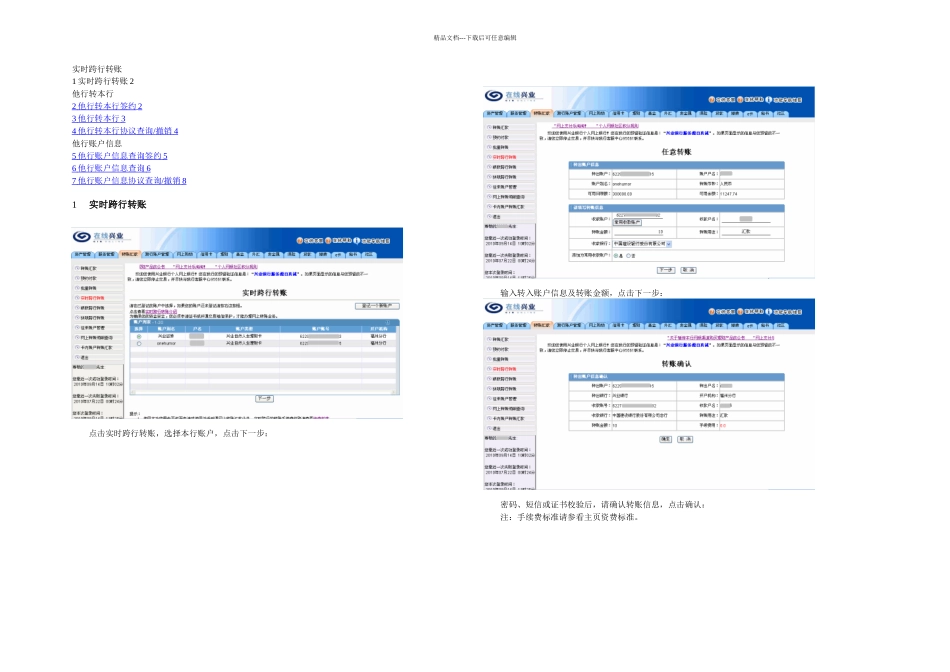Click the 收款户名 input in 任意转账 form
Image resolution: width=950 pixels, height=672 pixels.
click(x=746, y=219)
